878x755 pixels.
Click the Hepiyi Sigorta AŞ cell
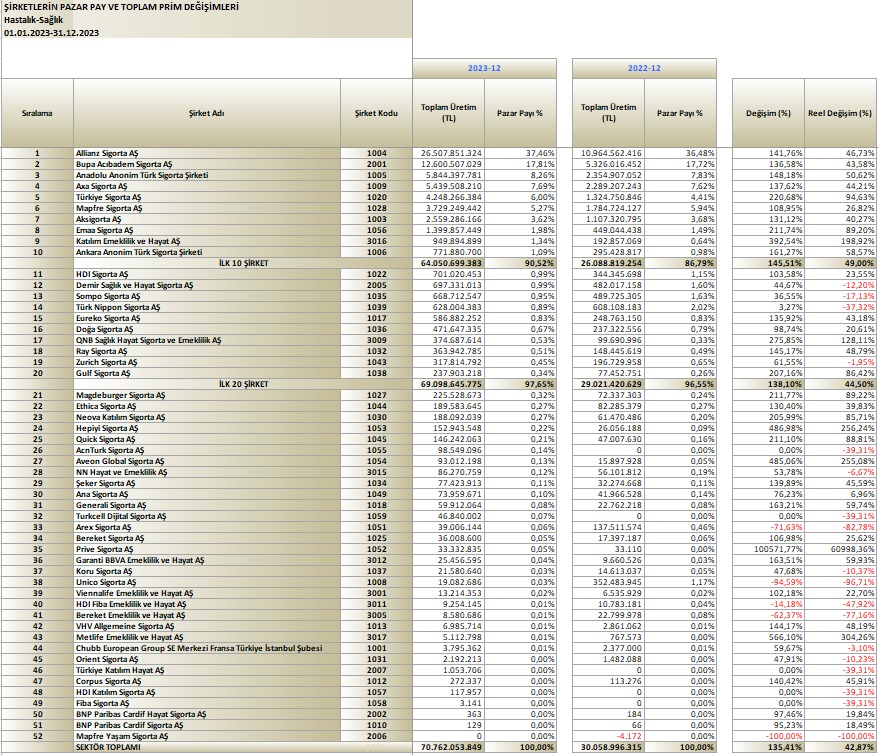(x=207, y=428)
